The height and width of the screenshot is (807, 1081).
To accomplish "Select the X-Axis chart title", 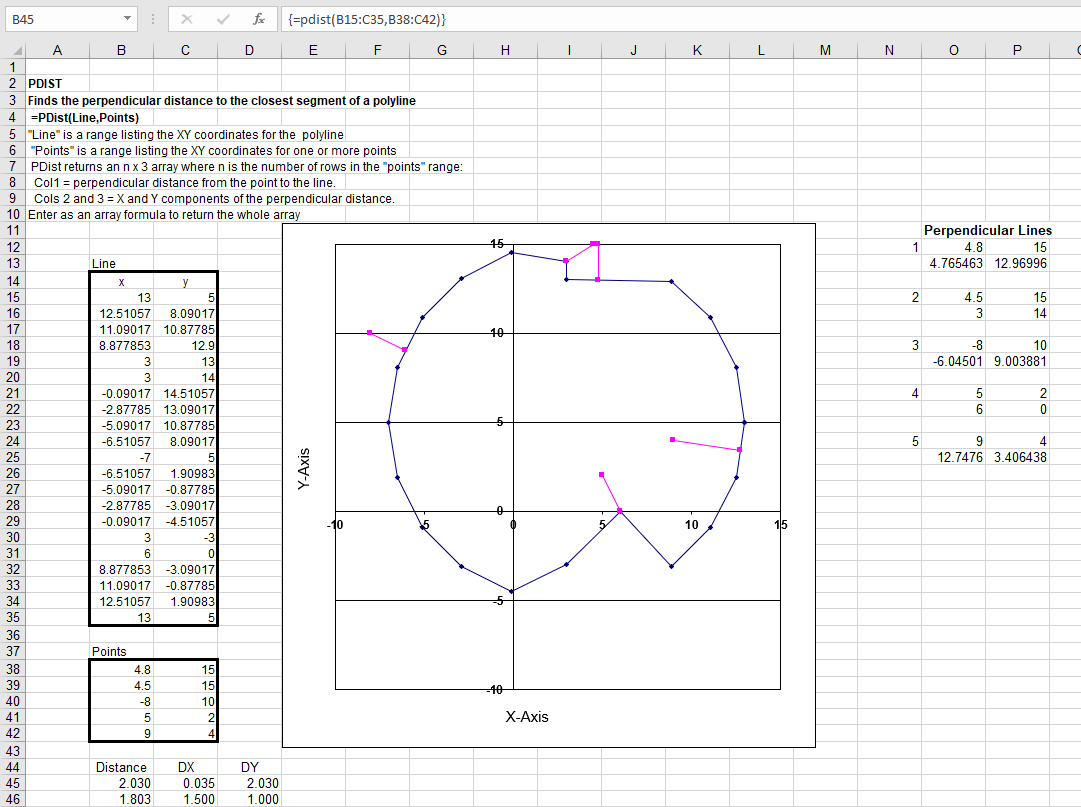I will coord(526,716).
